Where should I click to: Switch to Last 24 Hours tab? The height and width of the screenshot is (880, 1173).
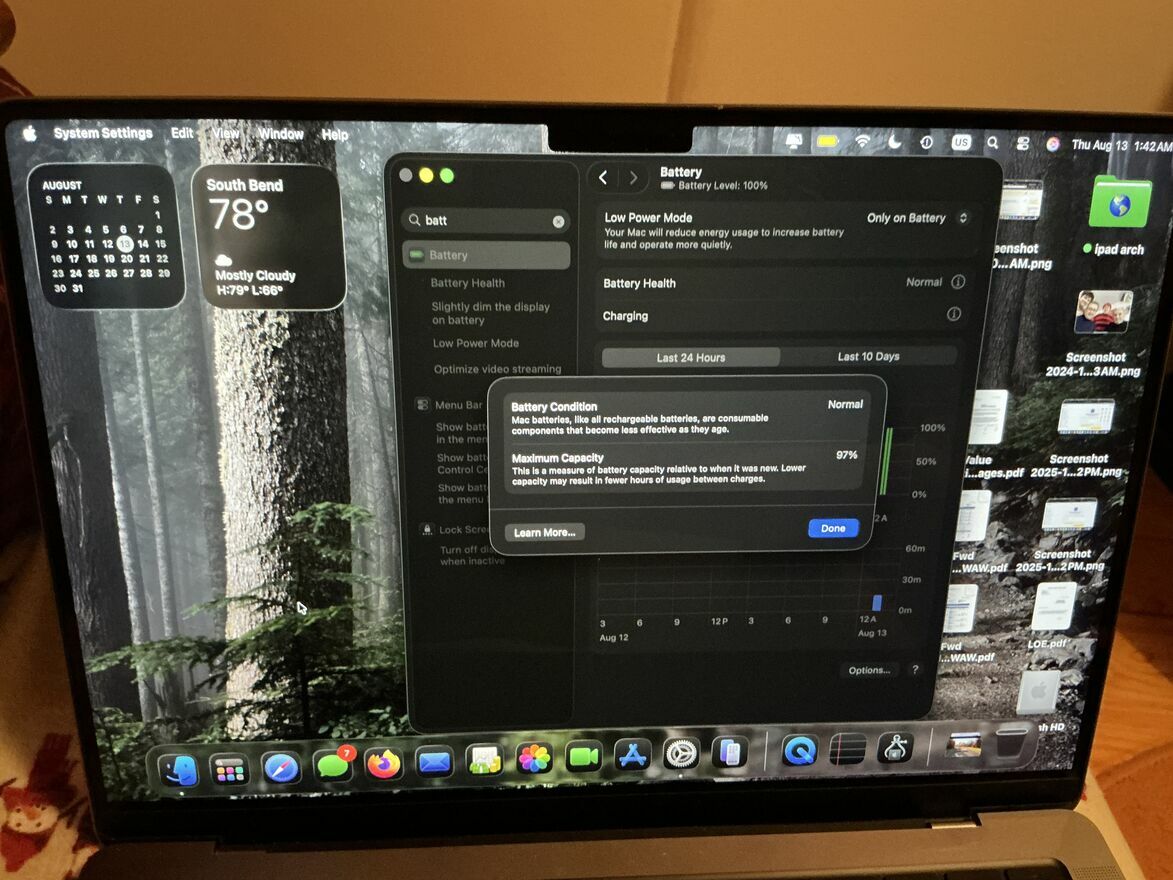[x=690, y=358]
